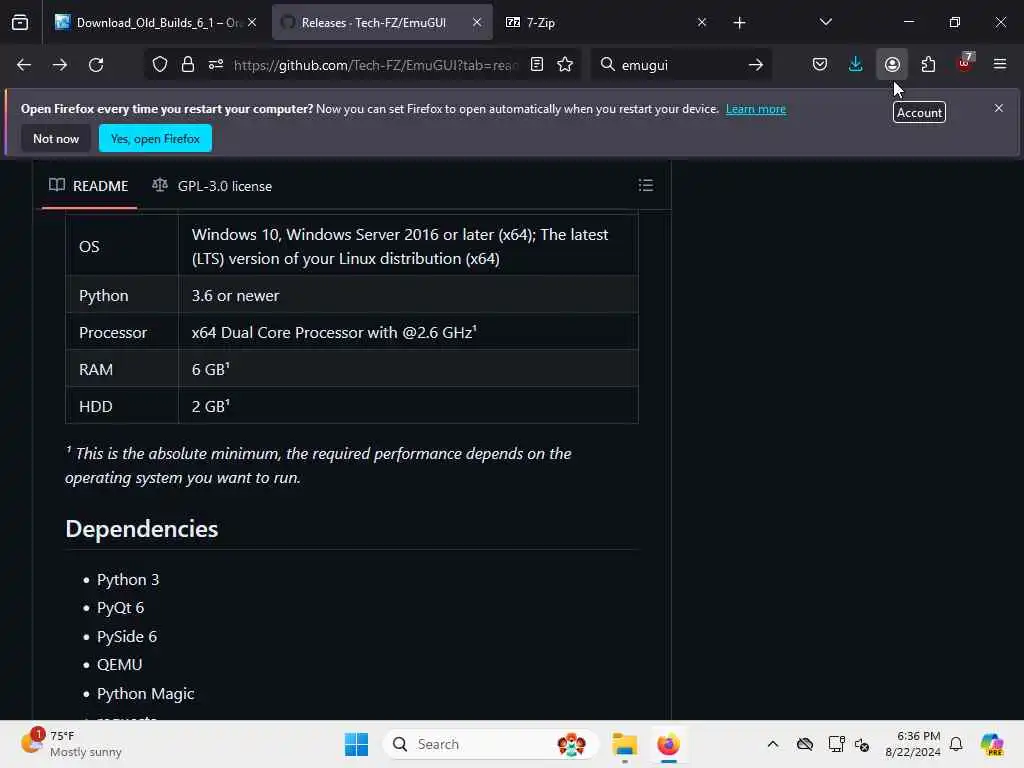Dismiss the Firefox startup notification bar

[x=999, y=108]
